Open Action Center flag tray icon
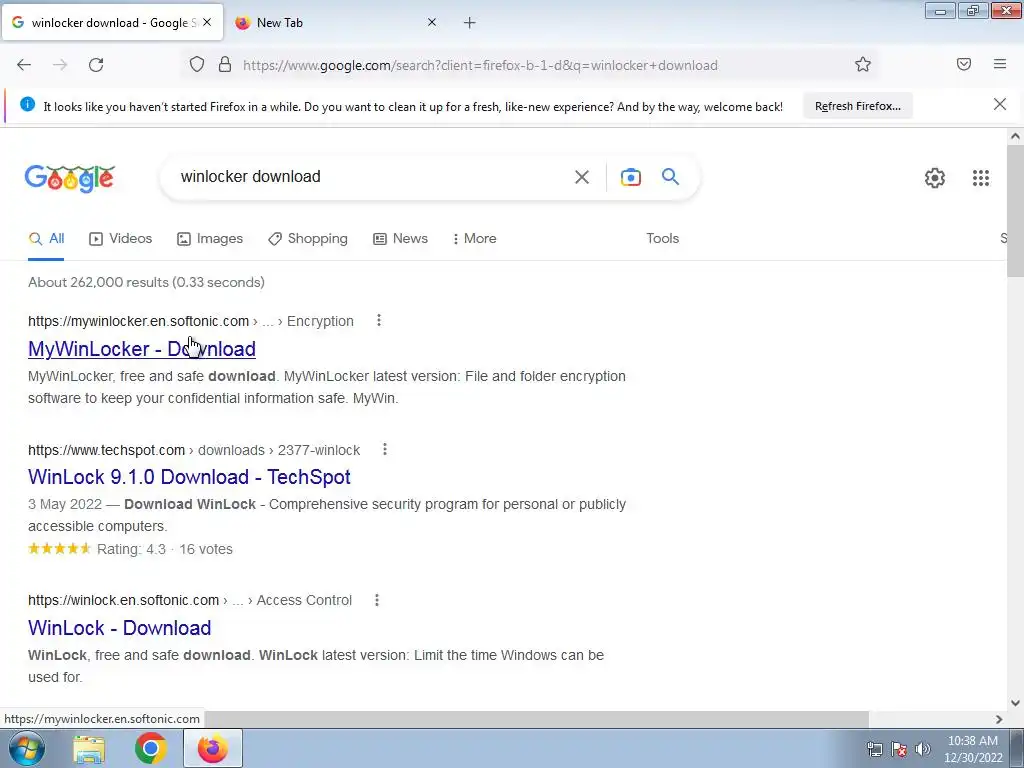 (x=899, y=749)
